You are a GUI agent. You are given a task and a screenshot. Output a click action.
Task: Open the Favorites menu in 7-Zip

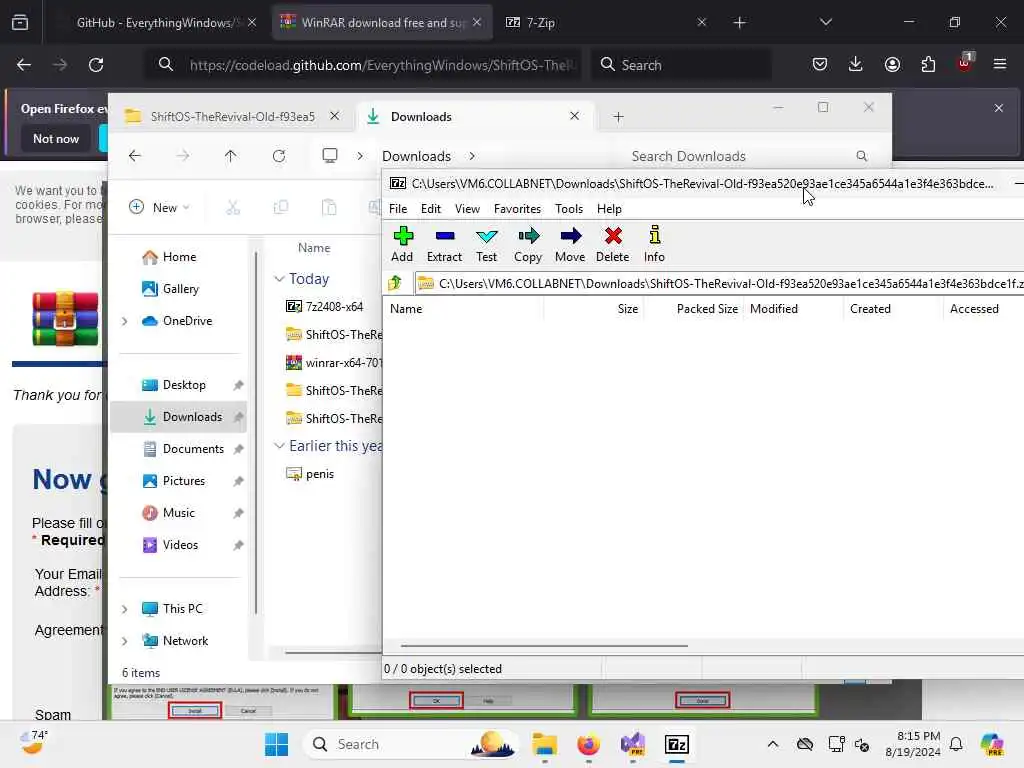point(517,209)
